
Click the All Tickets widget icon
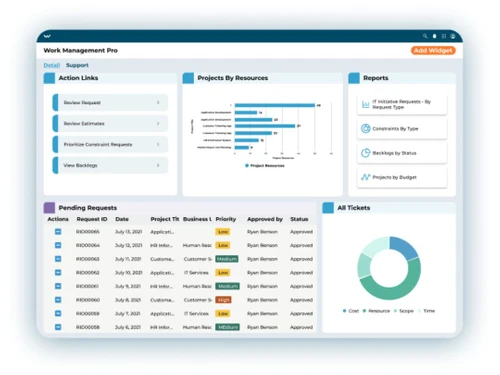[328, 208]
